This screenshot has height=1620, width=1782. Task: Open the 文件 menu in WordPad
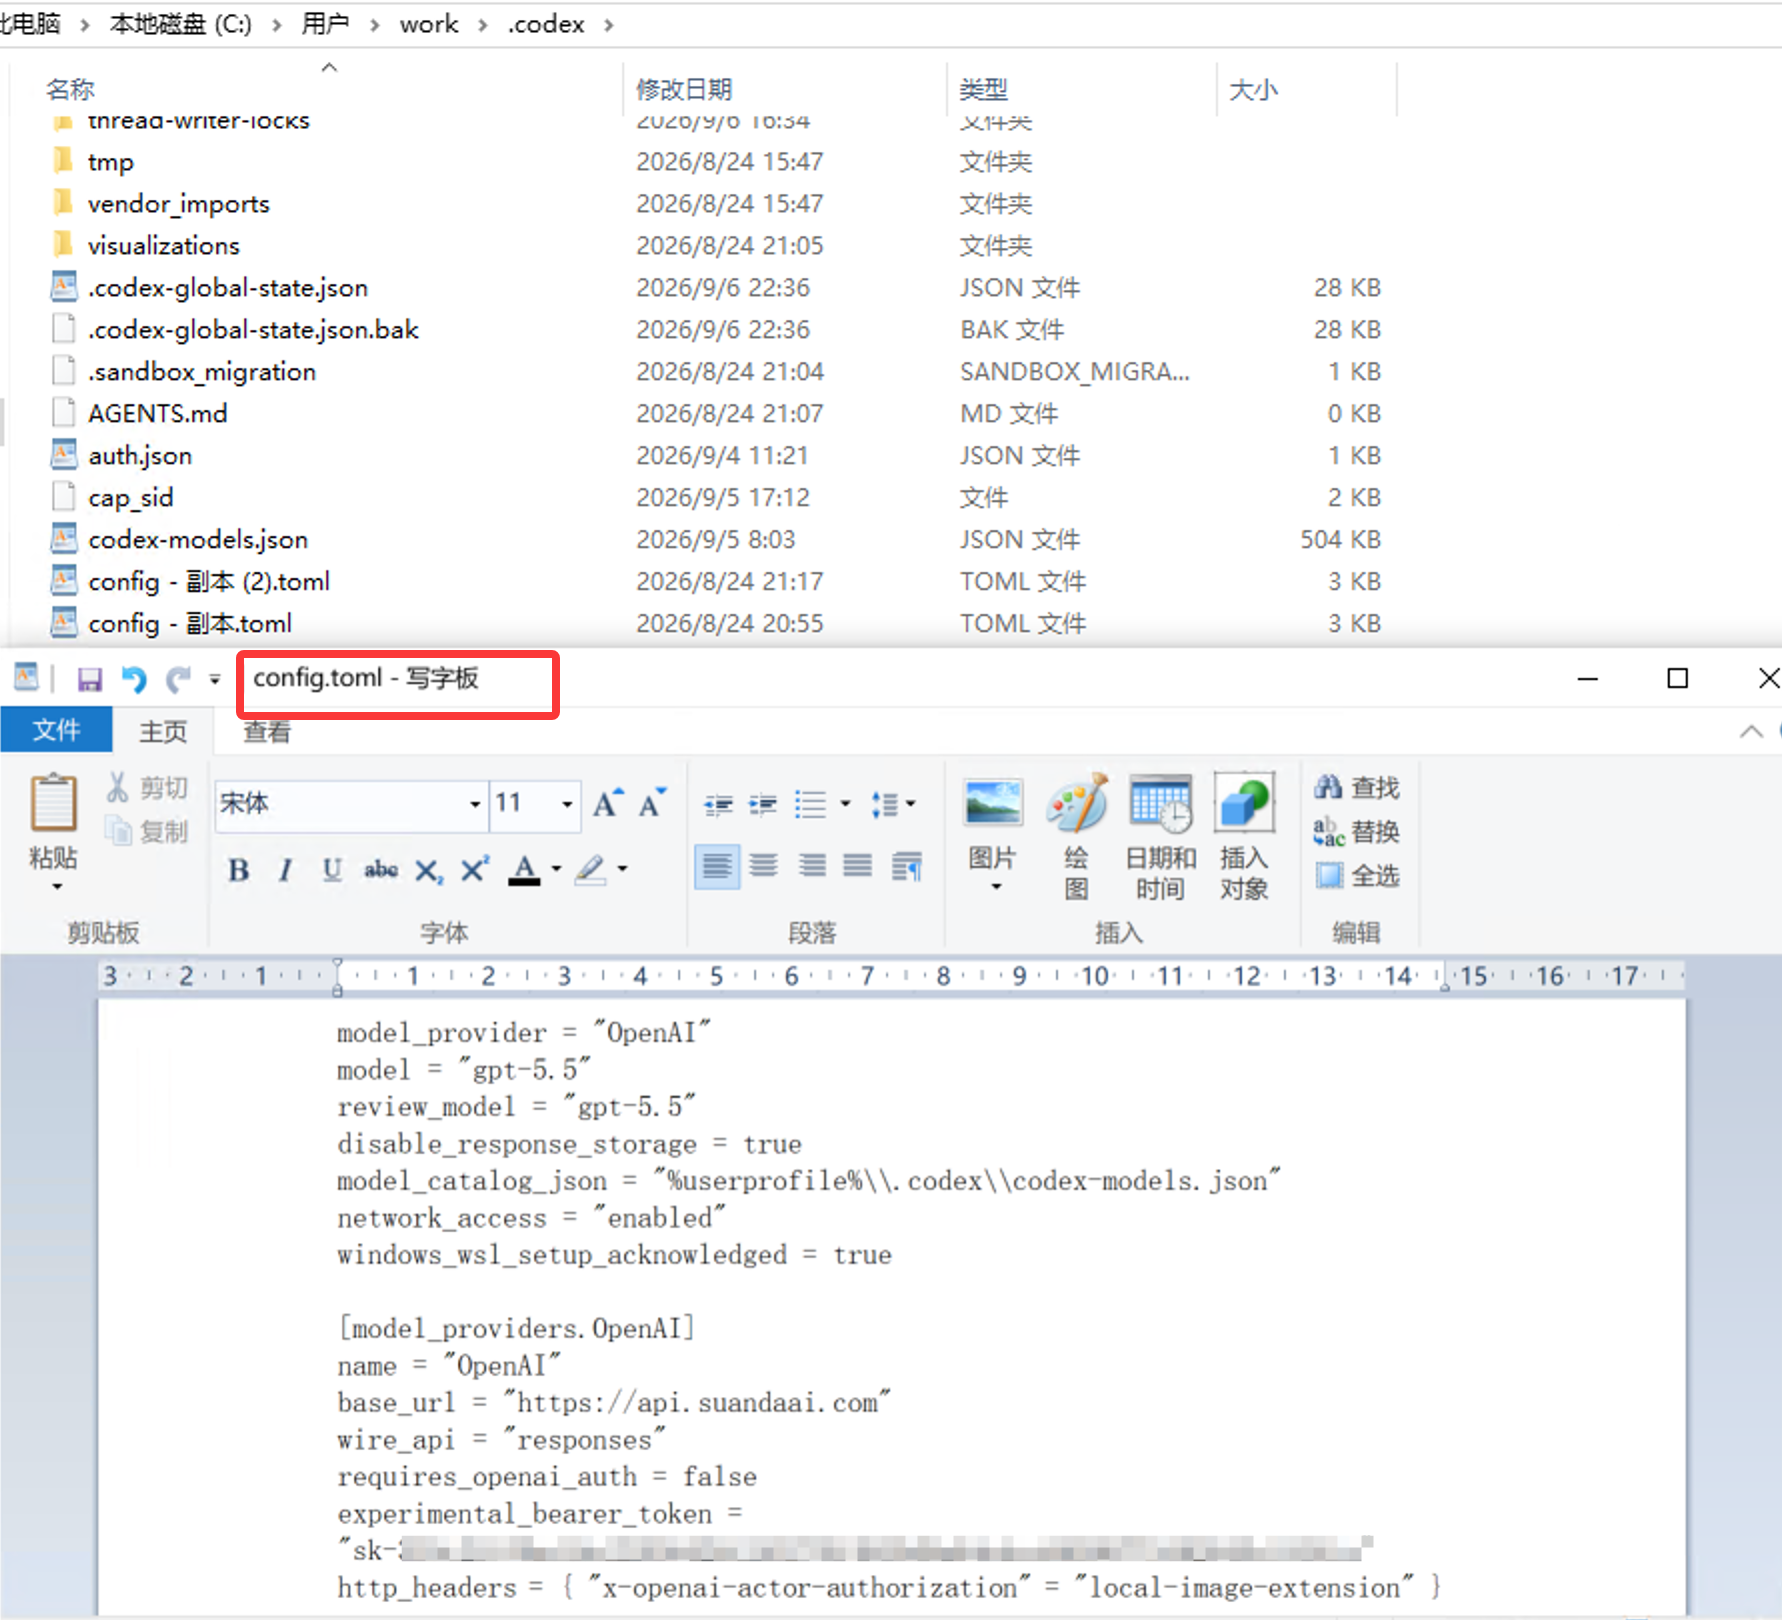tap(56, 730)
